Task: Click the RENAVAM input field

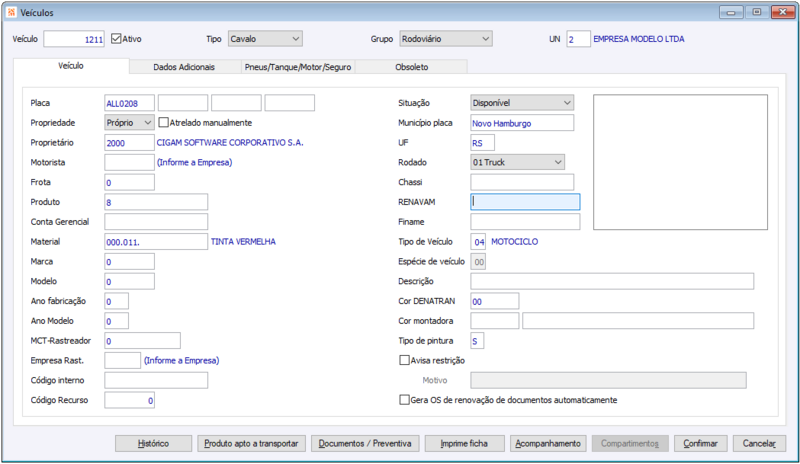Action: pos(525,202)
